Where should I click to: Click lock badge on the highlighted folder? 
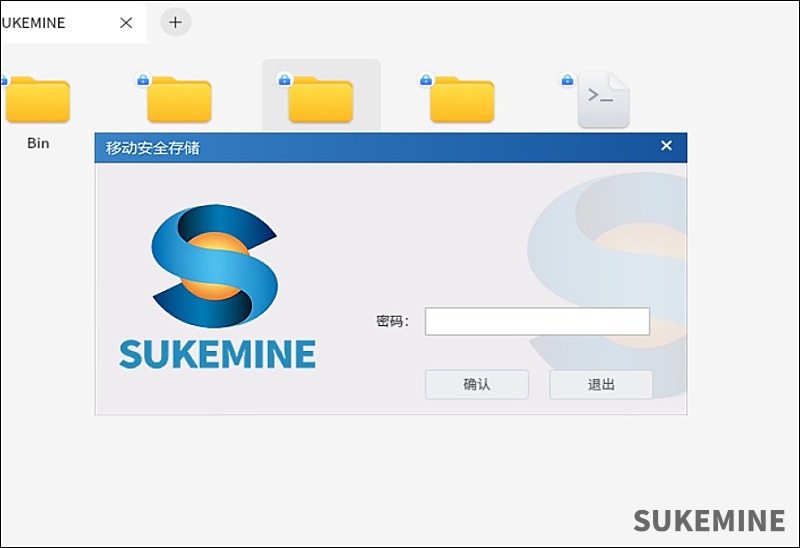284,79
